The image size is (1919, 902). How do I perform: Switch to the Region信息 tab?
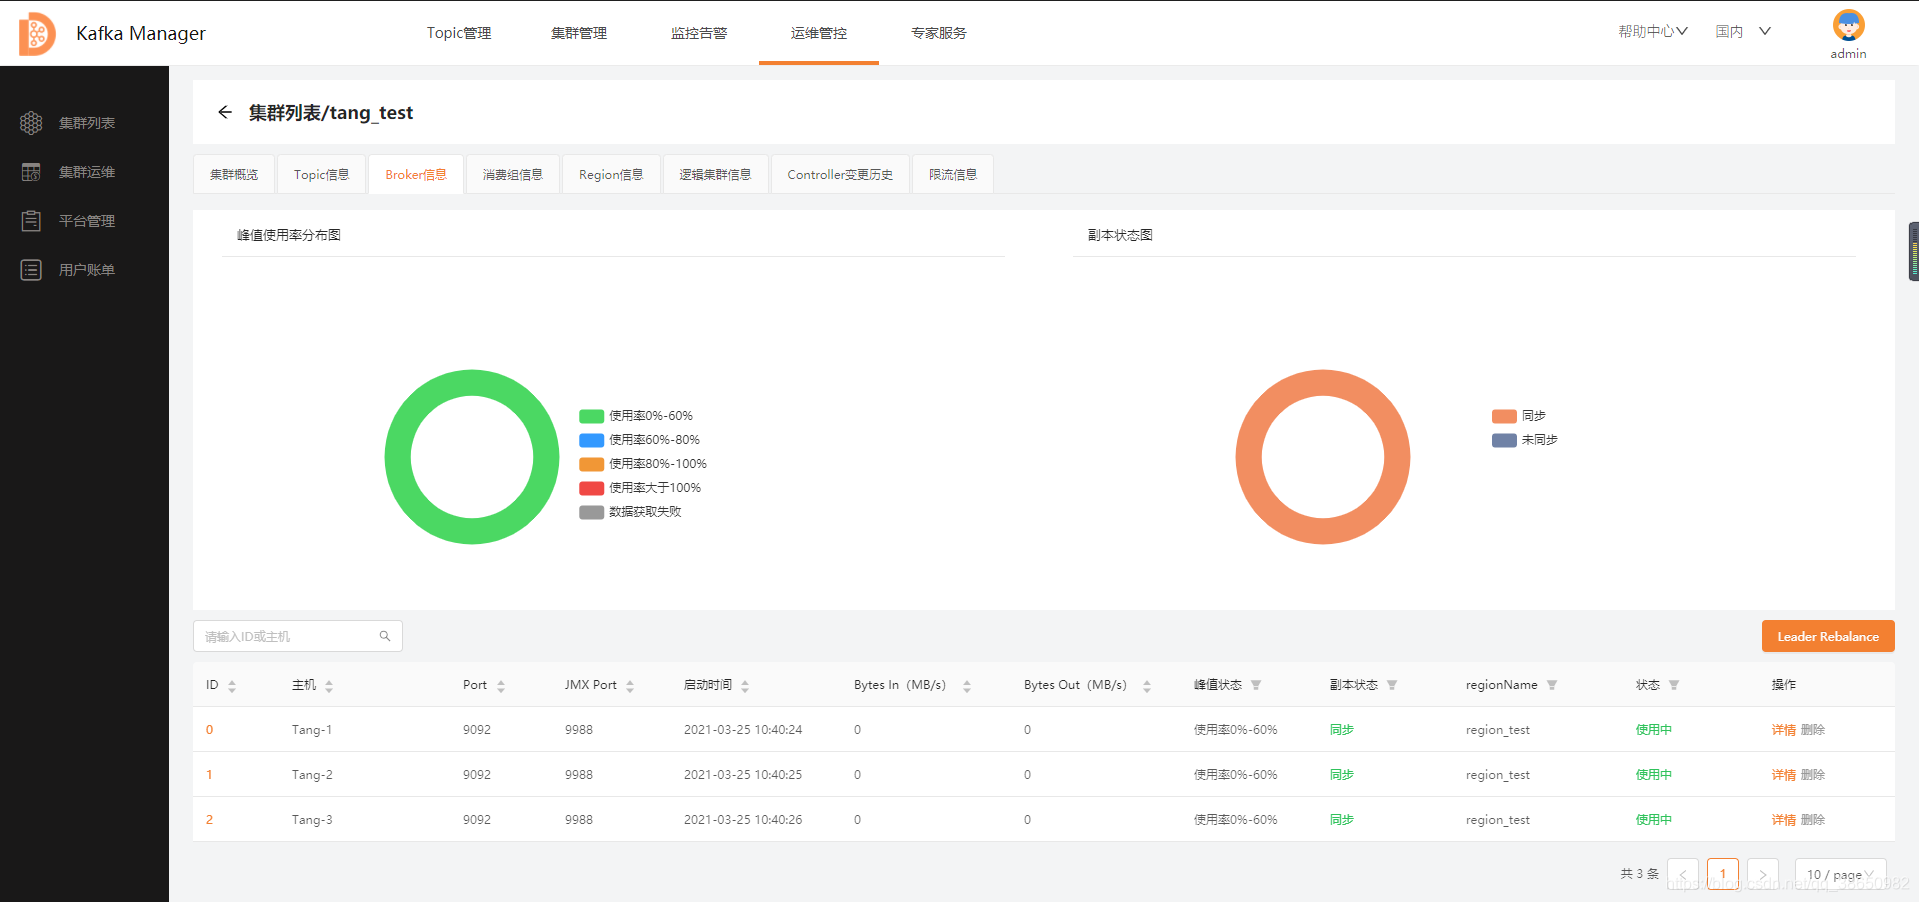pos(611,174)
